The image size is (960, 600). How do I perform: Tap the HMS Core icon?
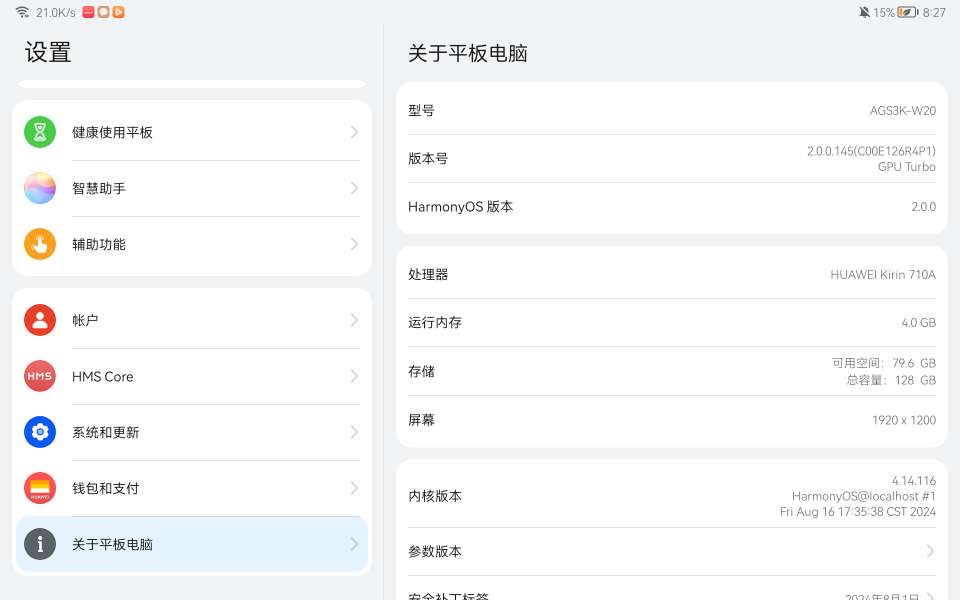(x=40, y=376)
